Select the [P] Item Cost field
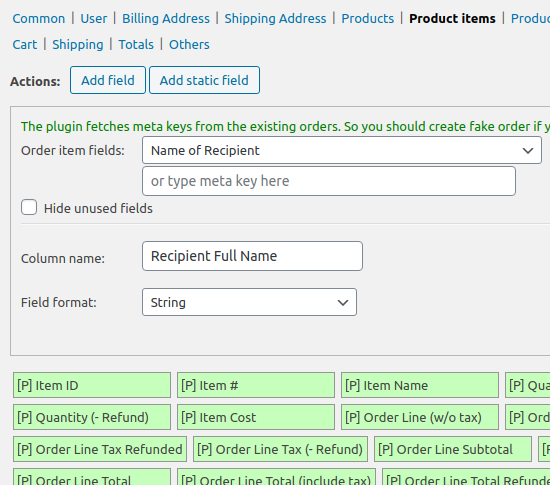Viewport: 550px width, 485px height. point(256,417)
